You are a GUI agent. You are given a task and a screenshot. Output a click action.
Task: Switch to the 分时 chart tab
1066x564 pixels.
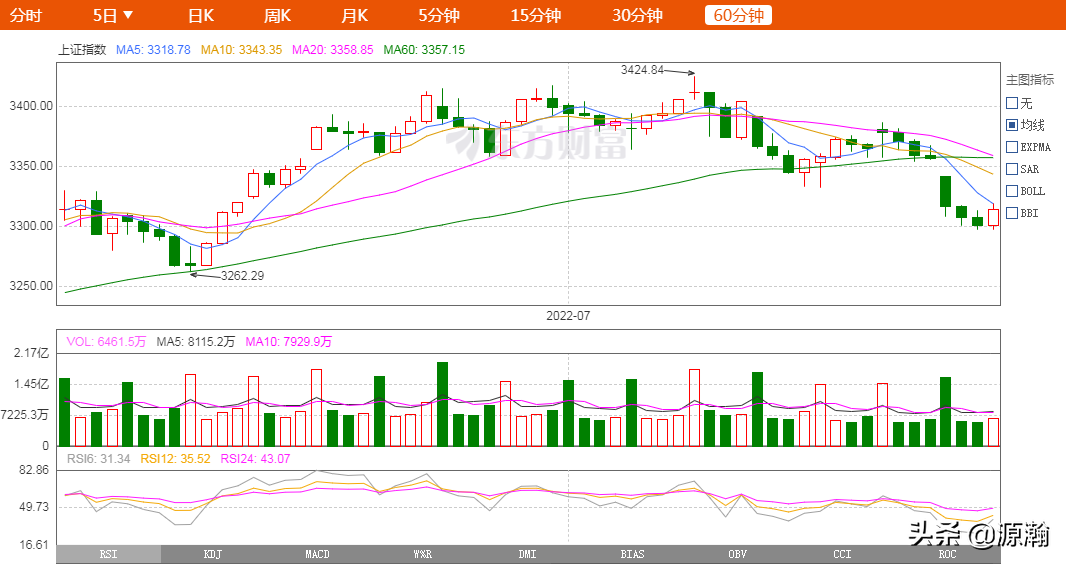(x=26, y=15)
